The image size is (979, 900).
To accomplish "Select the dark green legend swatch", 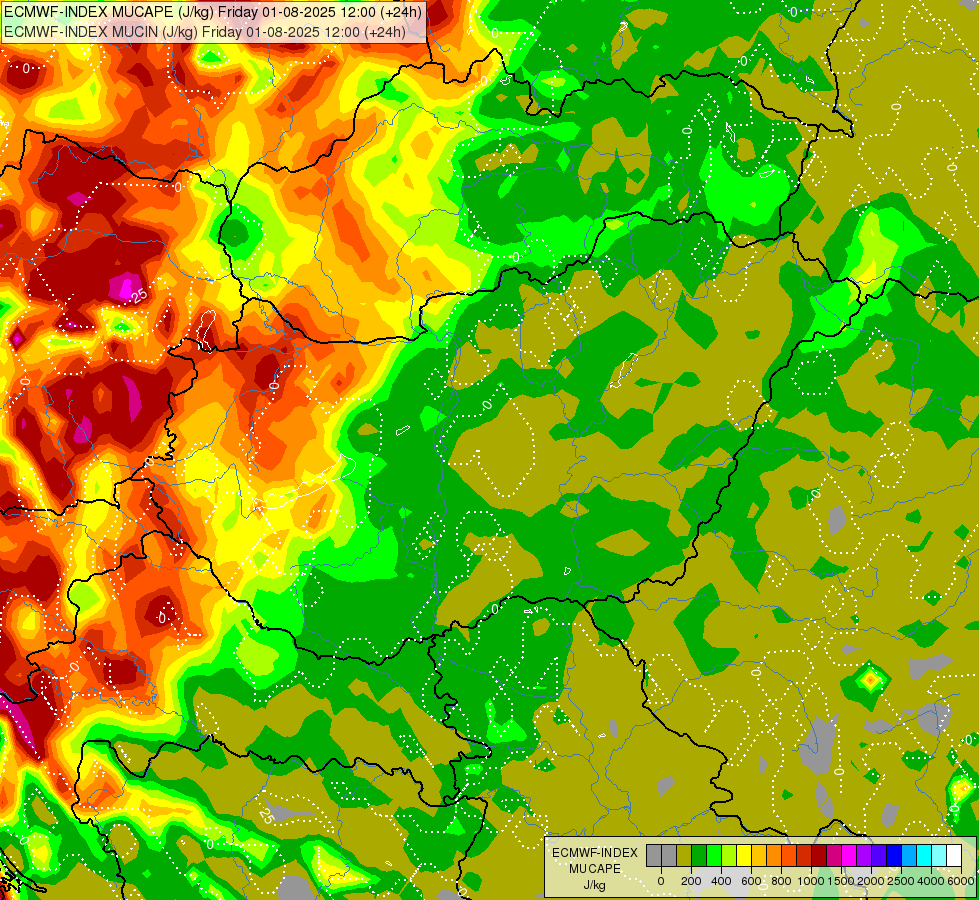I will pyautogui.click(x=699, y=855).
